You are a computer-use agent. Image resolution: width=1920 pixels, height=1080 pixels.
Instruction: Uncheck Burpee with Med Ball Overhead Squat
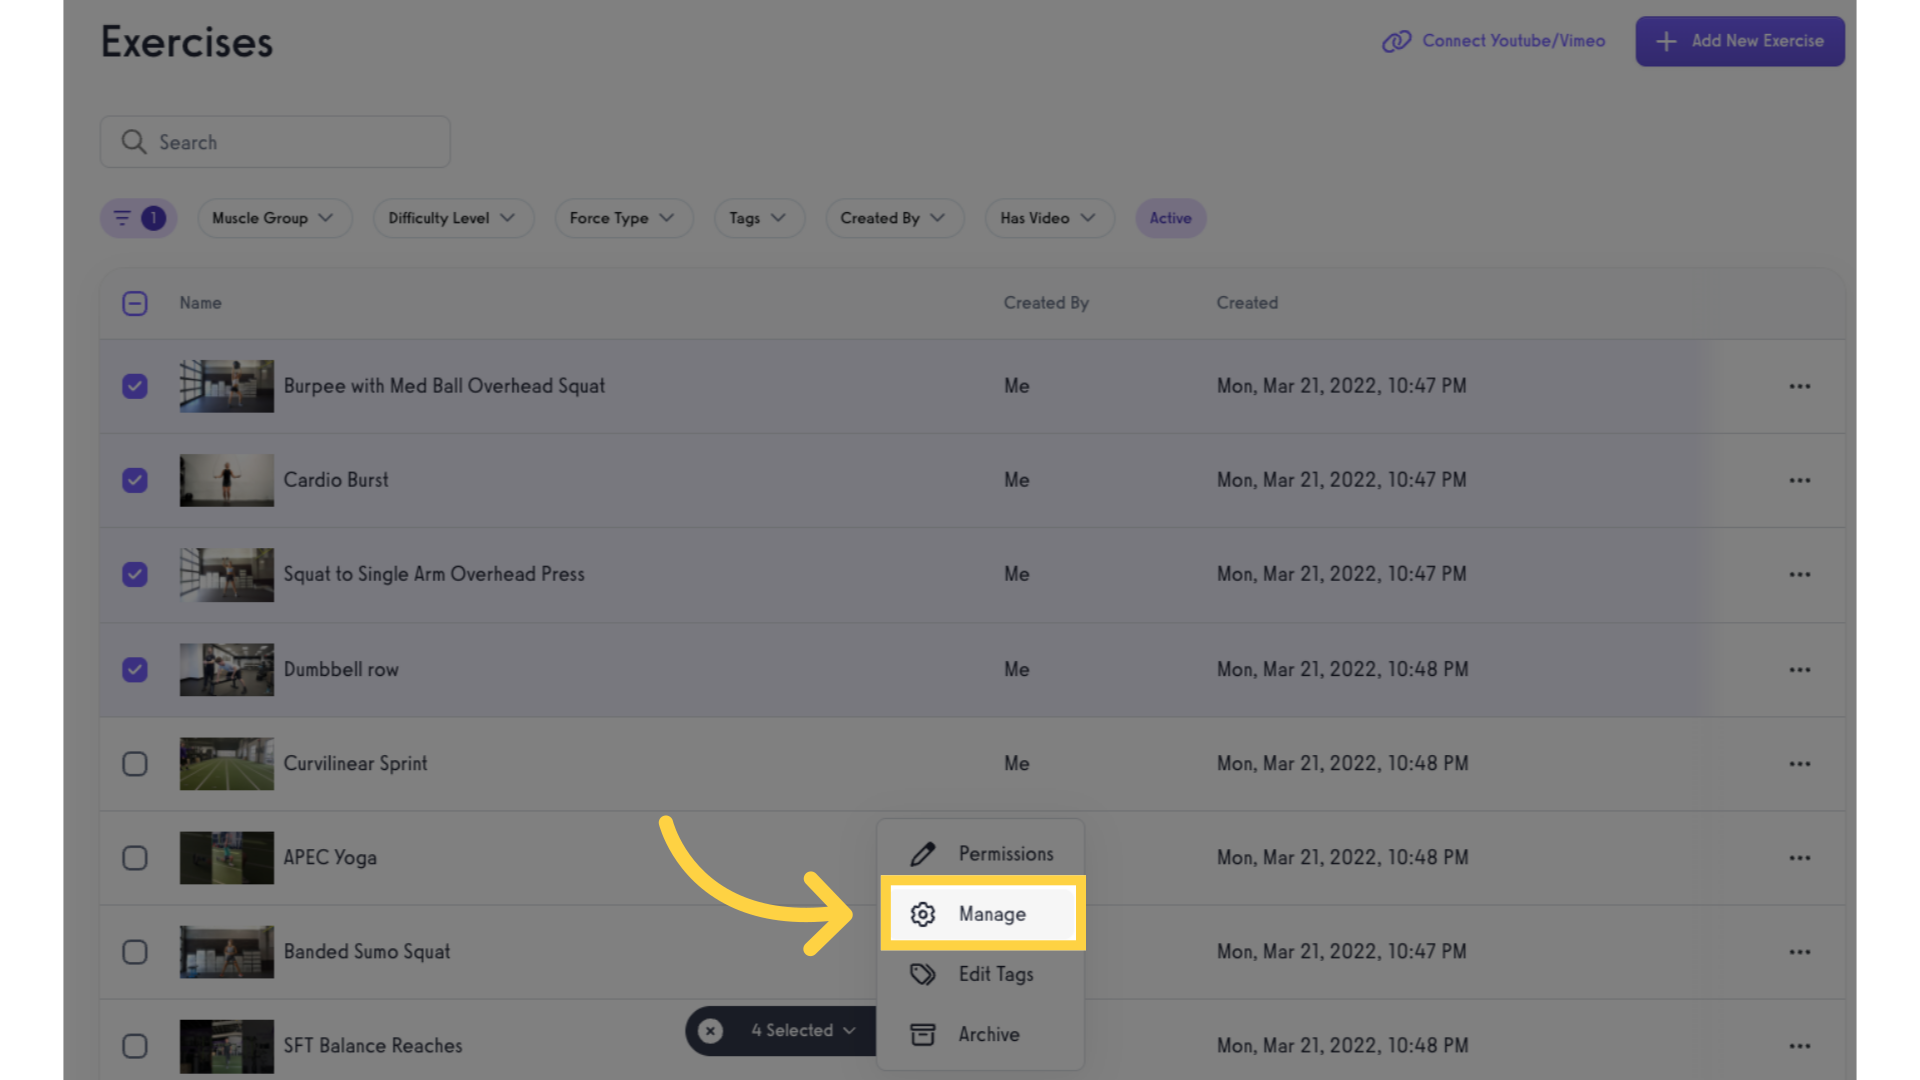(x=135, y=387)
